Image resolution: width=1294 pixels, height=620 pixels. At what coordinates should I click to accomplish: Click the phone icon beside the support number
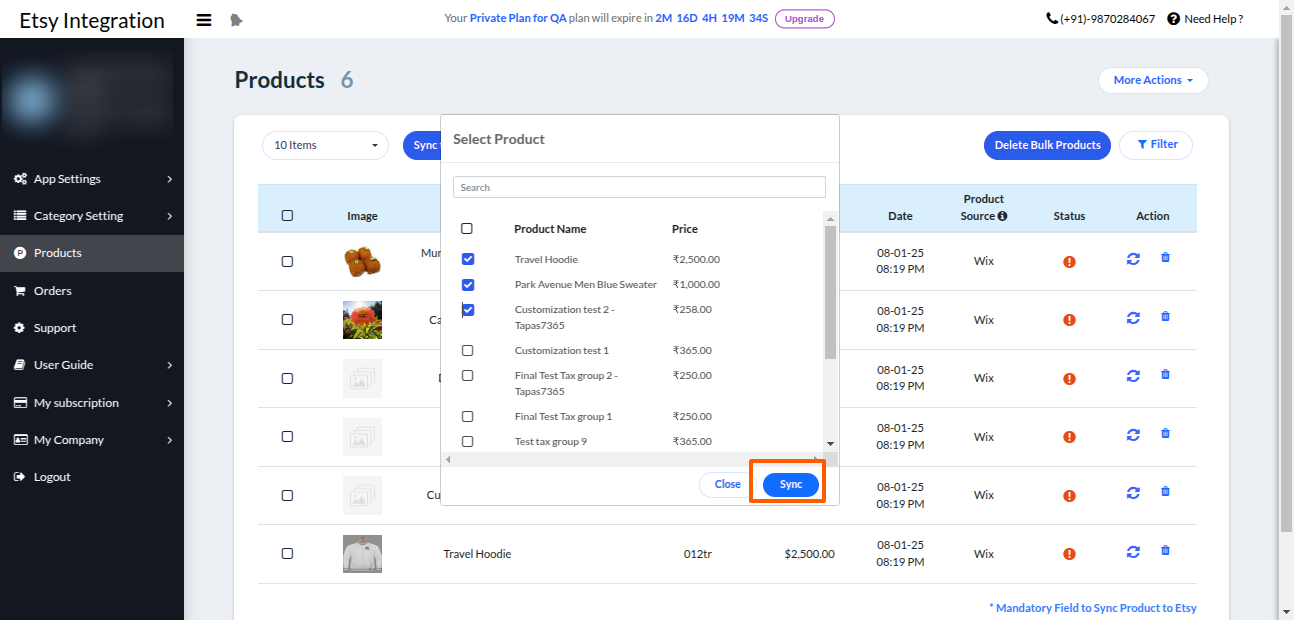pos(1050,18)
